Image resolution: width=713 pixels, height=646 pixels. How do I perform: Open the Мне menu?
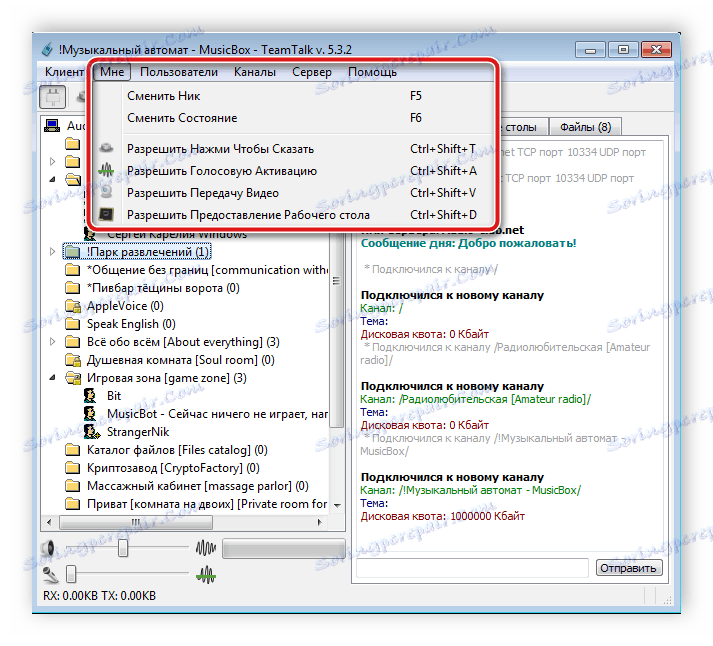click(x=112, y=72)
